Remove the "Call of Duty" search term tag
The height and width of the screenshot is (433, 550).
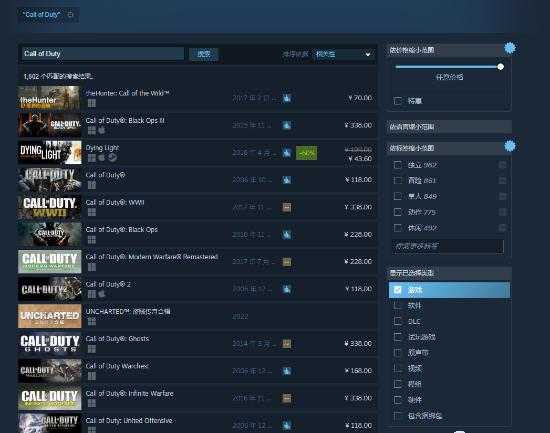pyautogui.click(x=71, y=15)
